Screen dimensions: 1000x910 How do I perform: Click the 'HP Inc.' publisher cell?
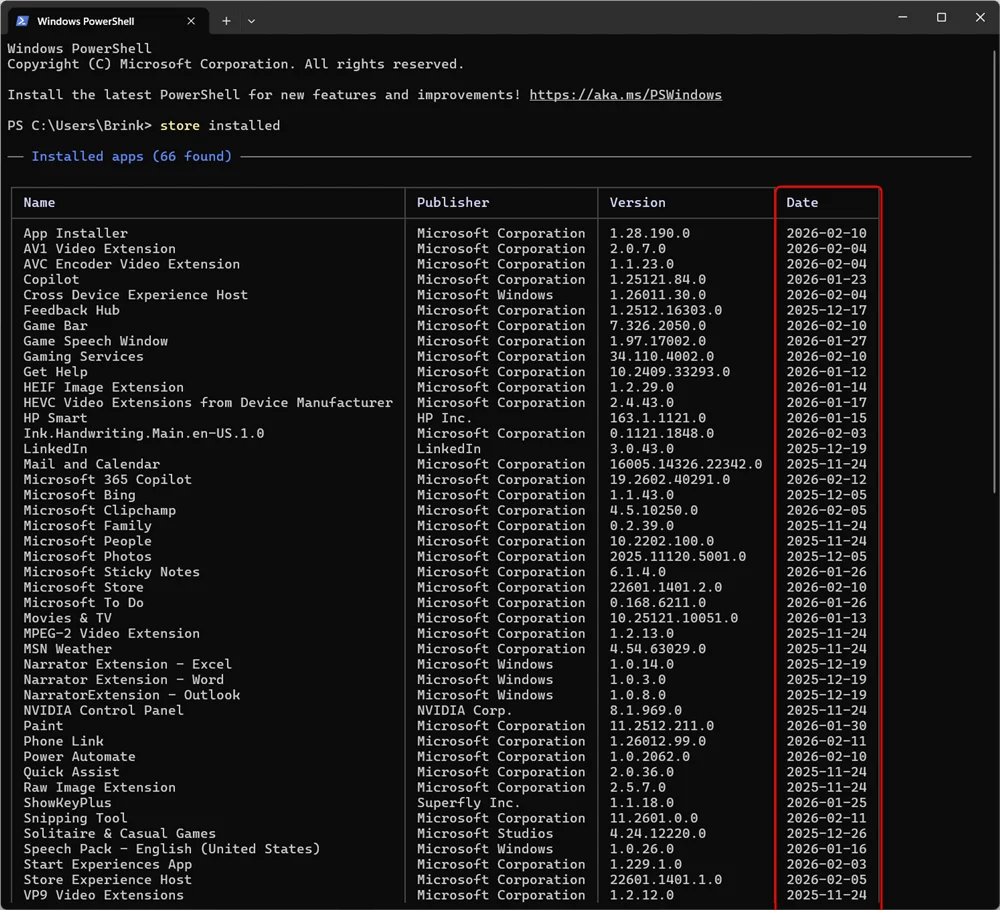click(x=445, y=418)
